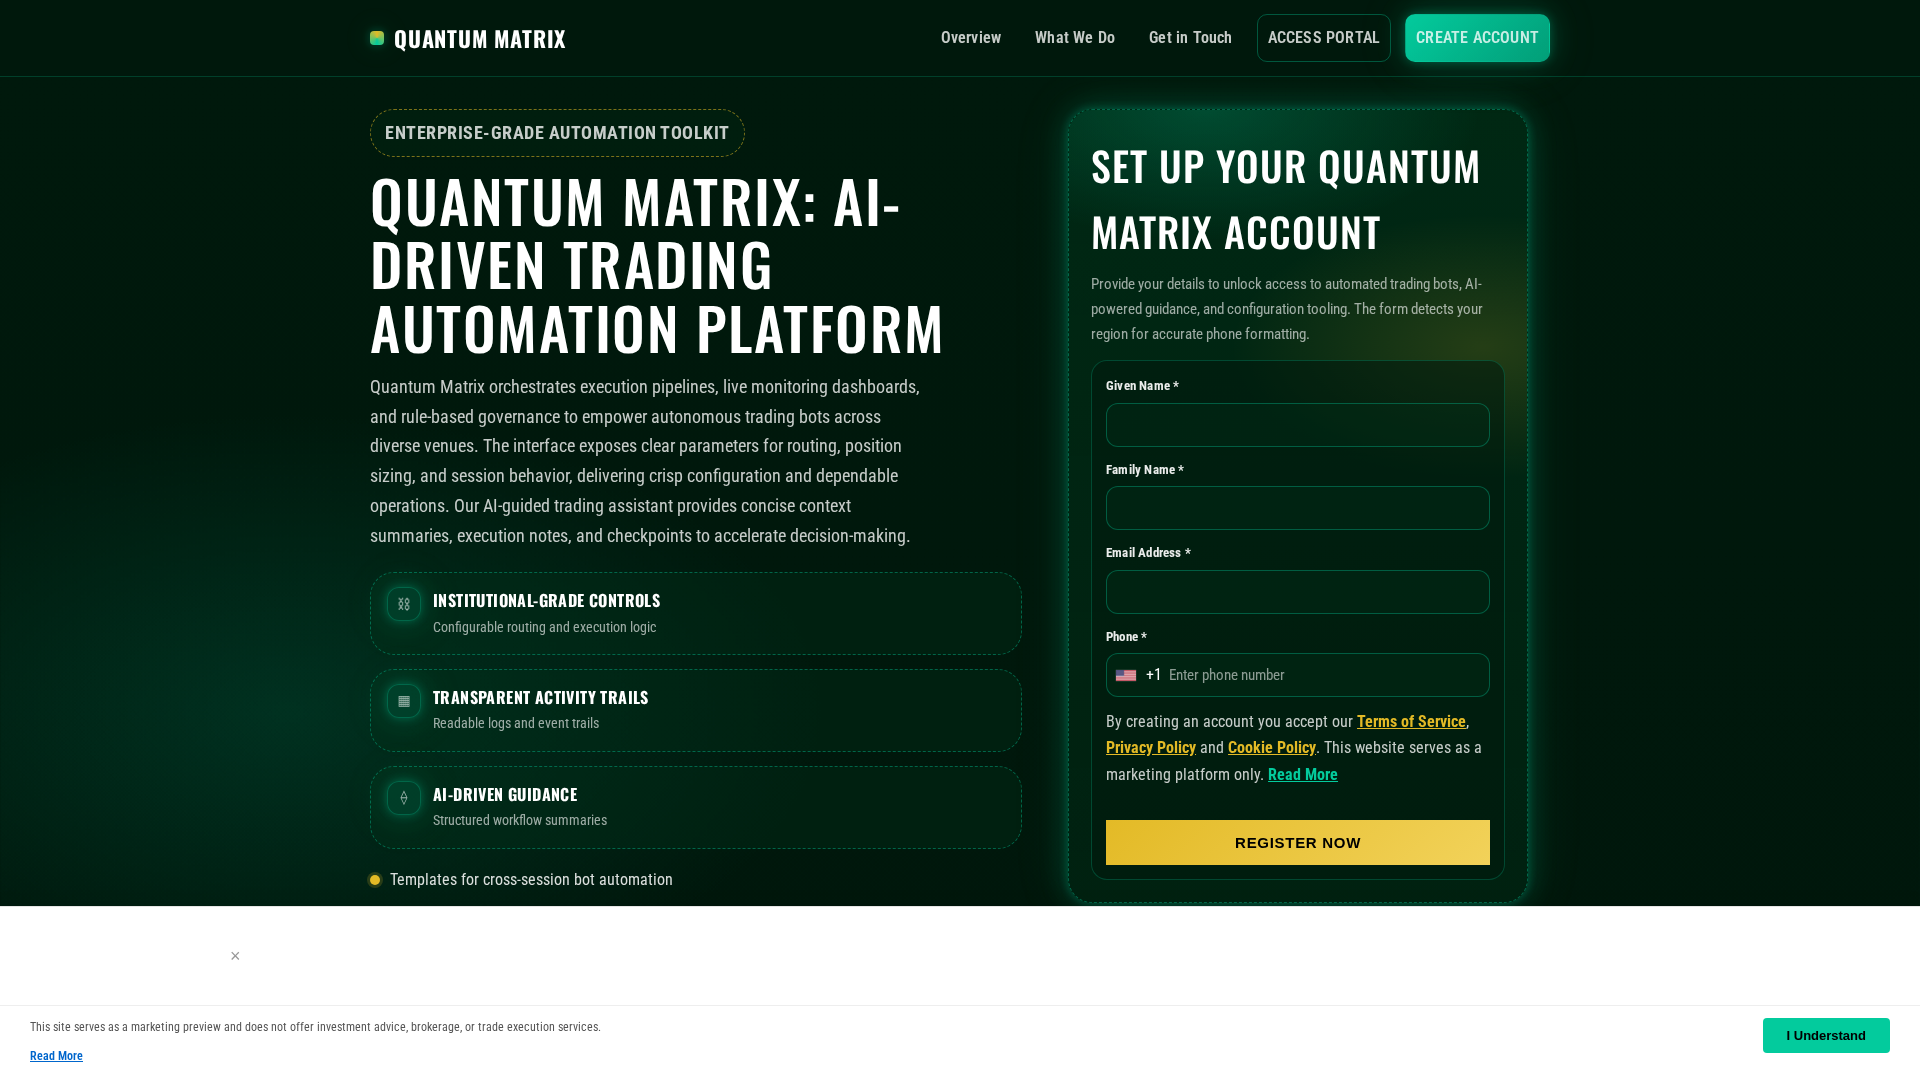Click I Understand in cookie banner
The width and height of the screenshot is (1920, 1080).
tap(1826, 1035)
